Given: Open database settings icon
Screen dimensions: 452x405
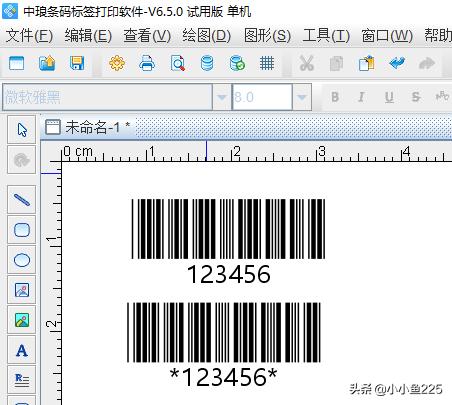Looking at the screenshot, I should pyautogui.click(x=207, y=63).
